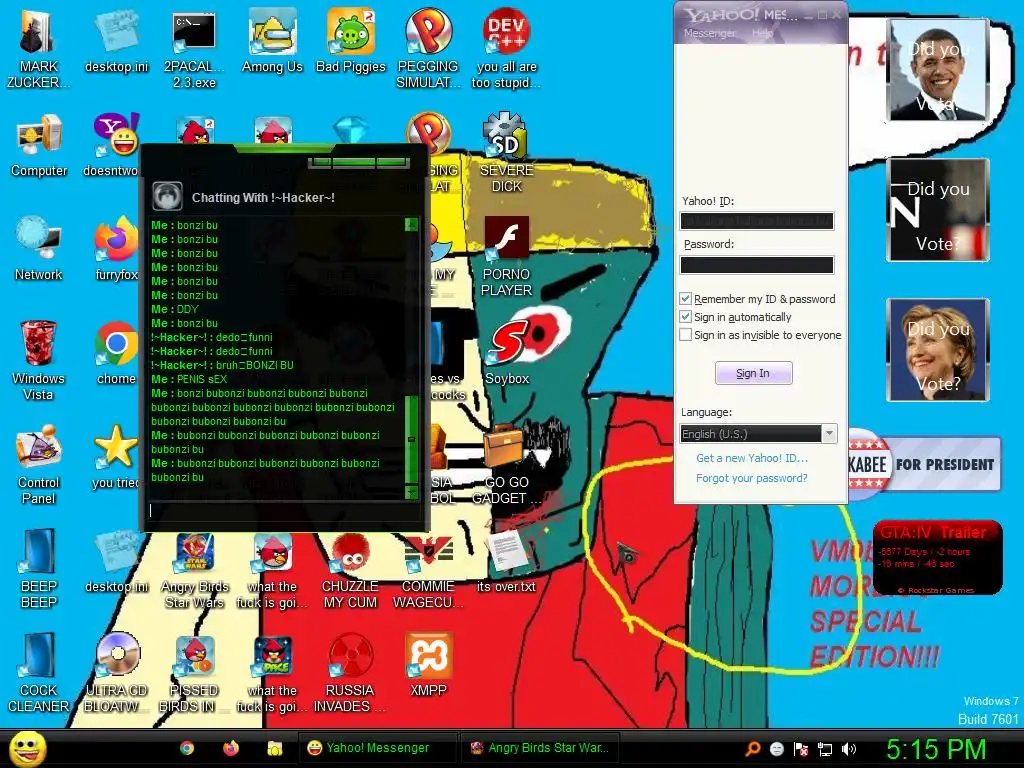Screen dimensions: 1024x768
Task: Open the RUSSIA INVADES desktop shortcut
Action: tap(350, 672)
